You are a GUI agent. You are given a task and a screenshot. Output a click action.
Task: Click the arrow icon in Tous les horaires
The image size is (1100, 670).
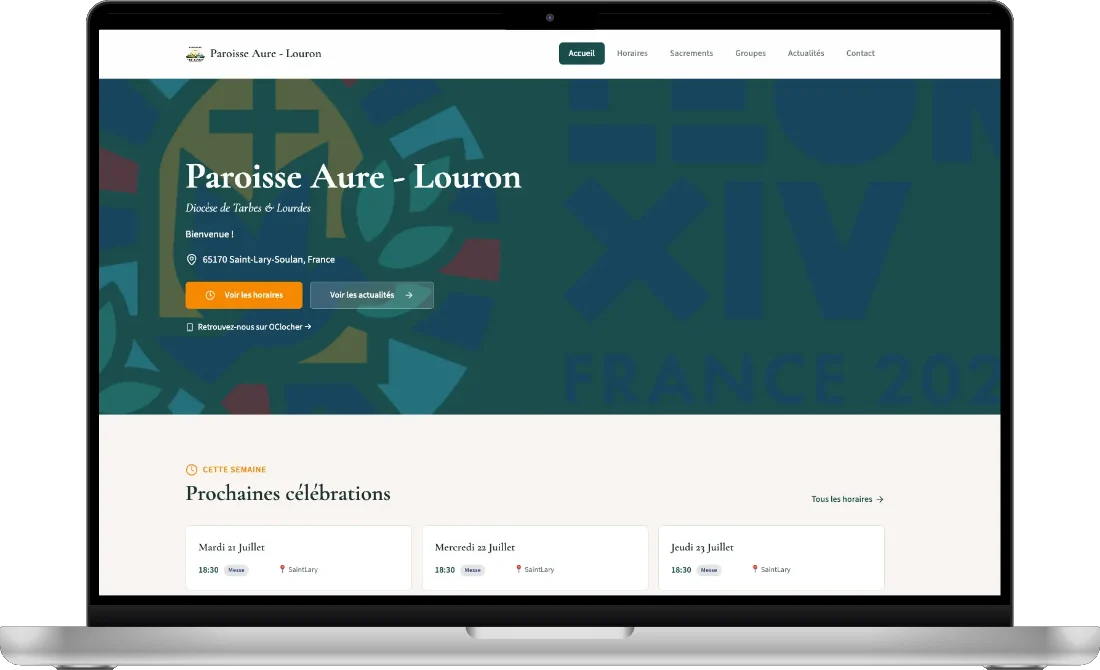tap(880, 500)
